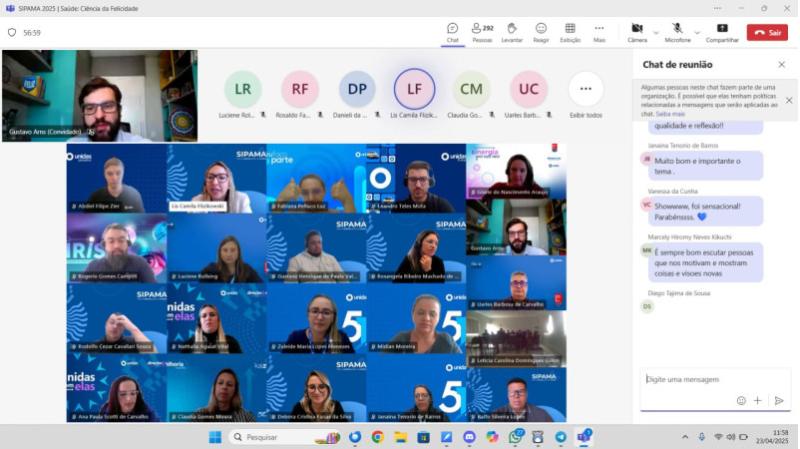Focus the Digite uma mensagem field
Screen dimensions: 800x449
(x=715, y=380)
